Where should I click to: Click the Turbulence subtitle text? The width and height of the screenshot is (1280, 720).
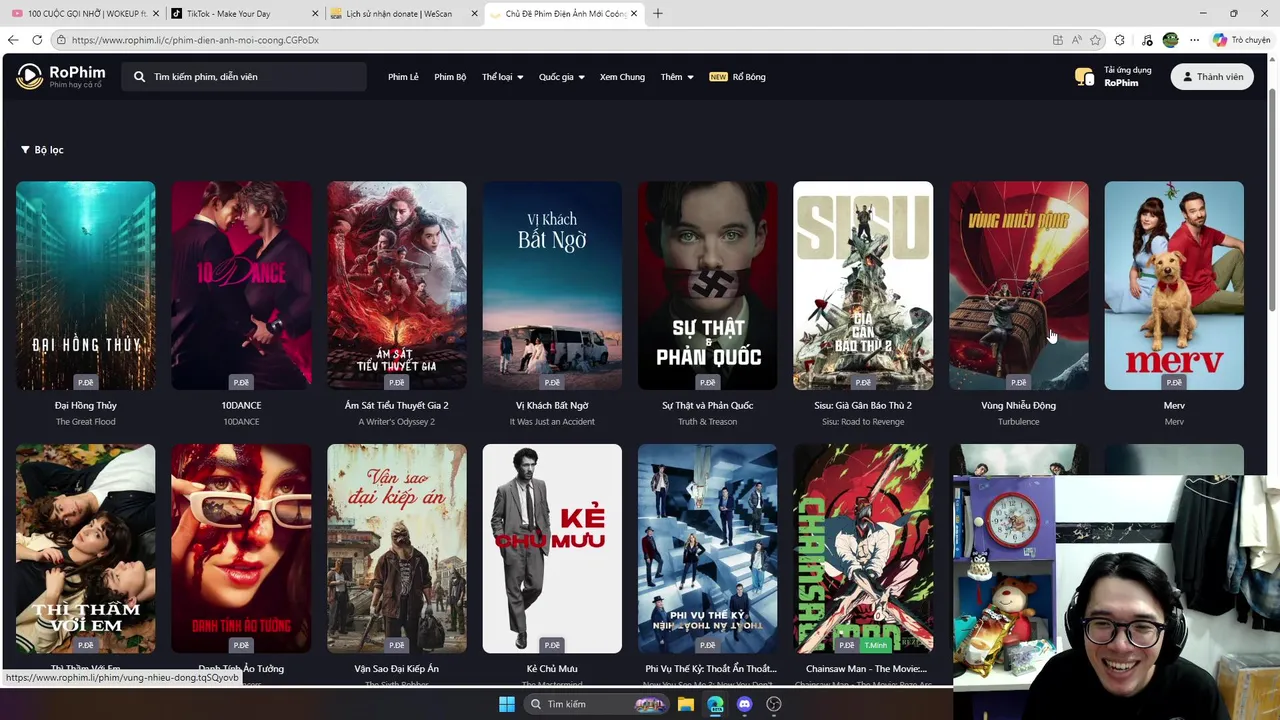coord(1019,421)
